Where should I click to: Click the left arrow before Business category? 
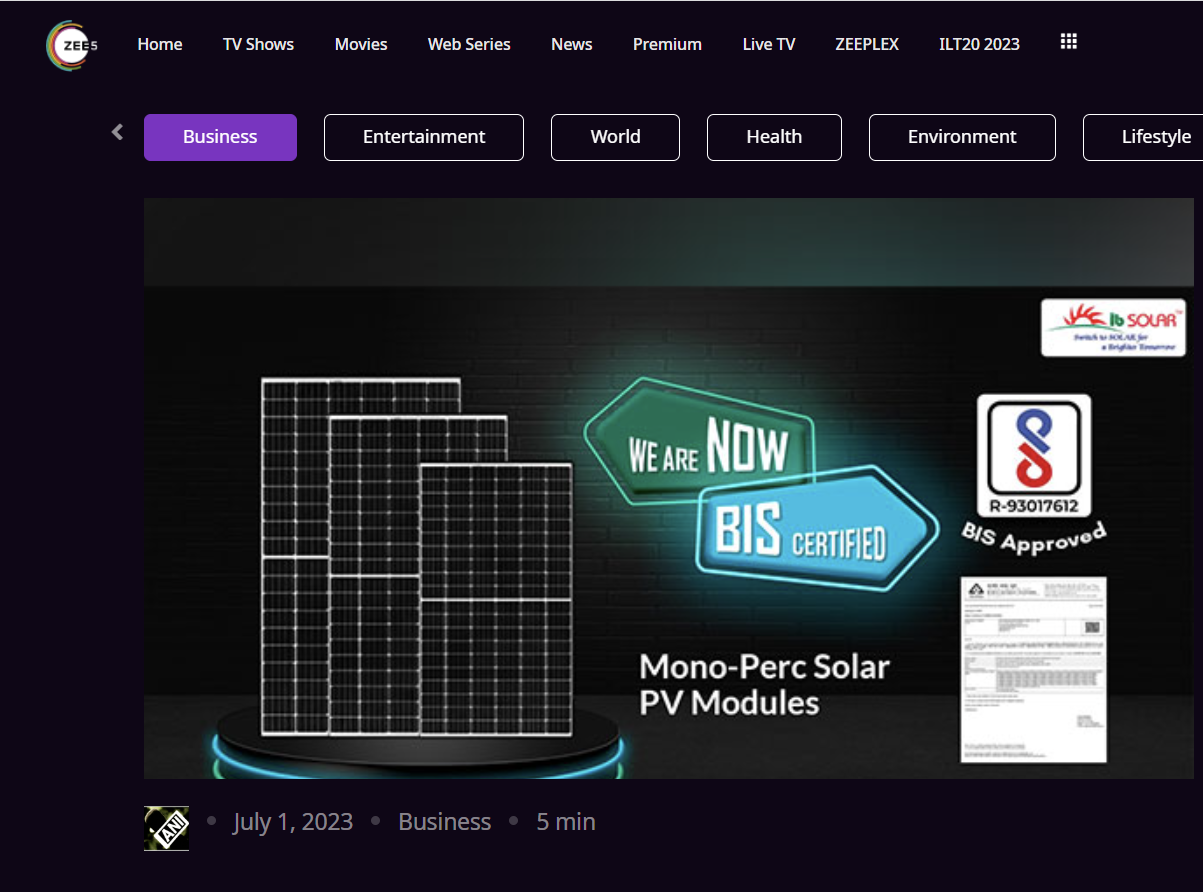[x=117, y=132]
